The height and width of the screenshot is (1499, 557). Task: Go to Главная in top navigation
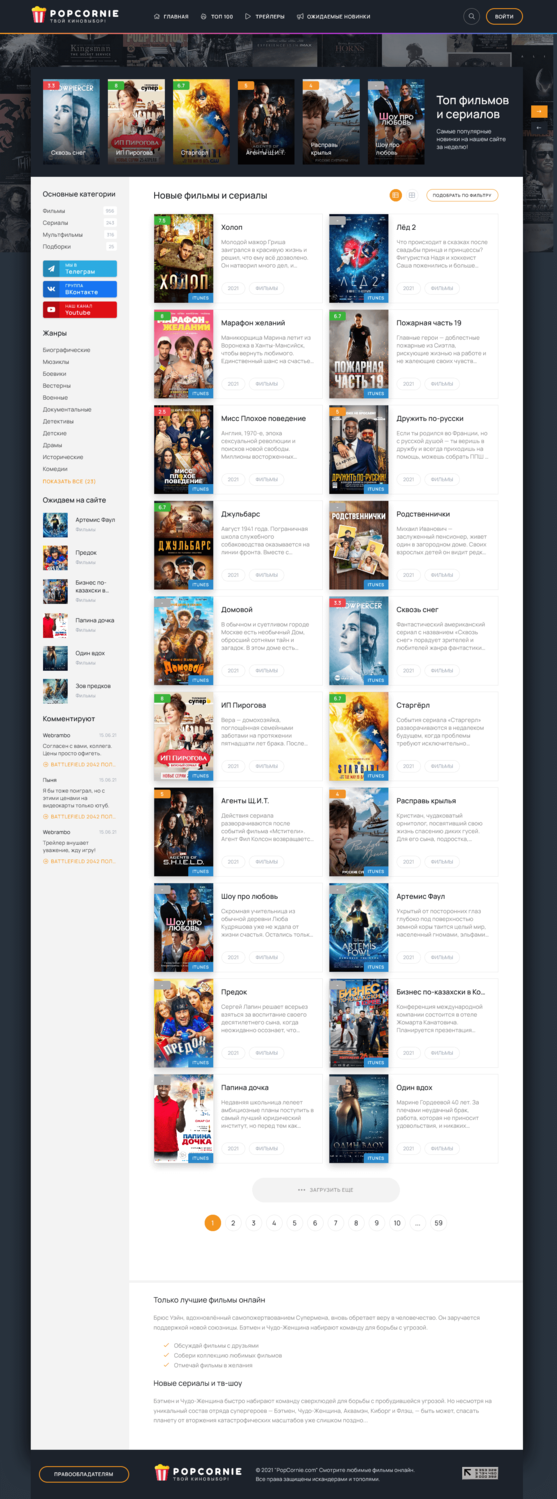point(171,17)
